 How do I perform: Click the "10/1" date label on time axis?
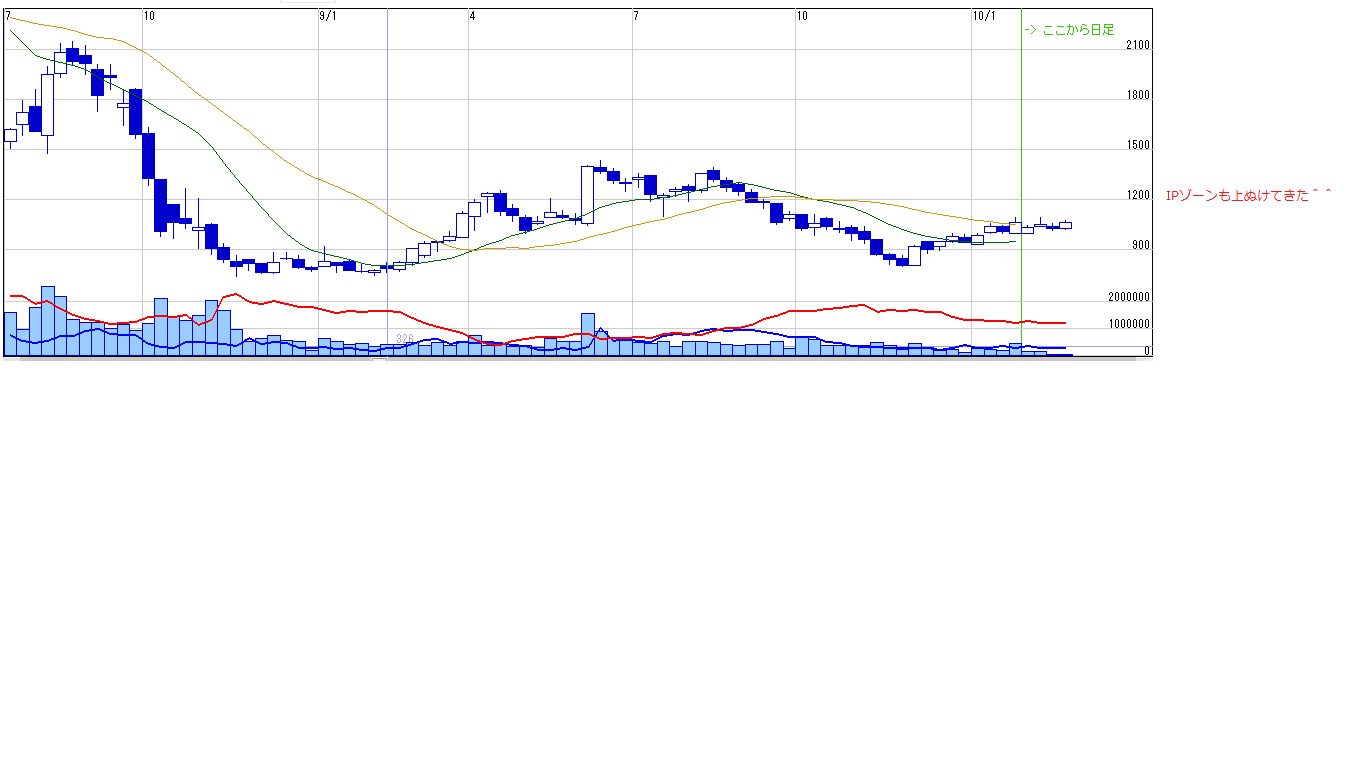point(984,16)
